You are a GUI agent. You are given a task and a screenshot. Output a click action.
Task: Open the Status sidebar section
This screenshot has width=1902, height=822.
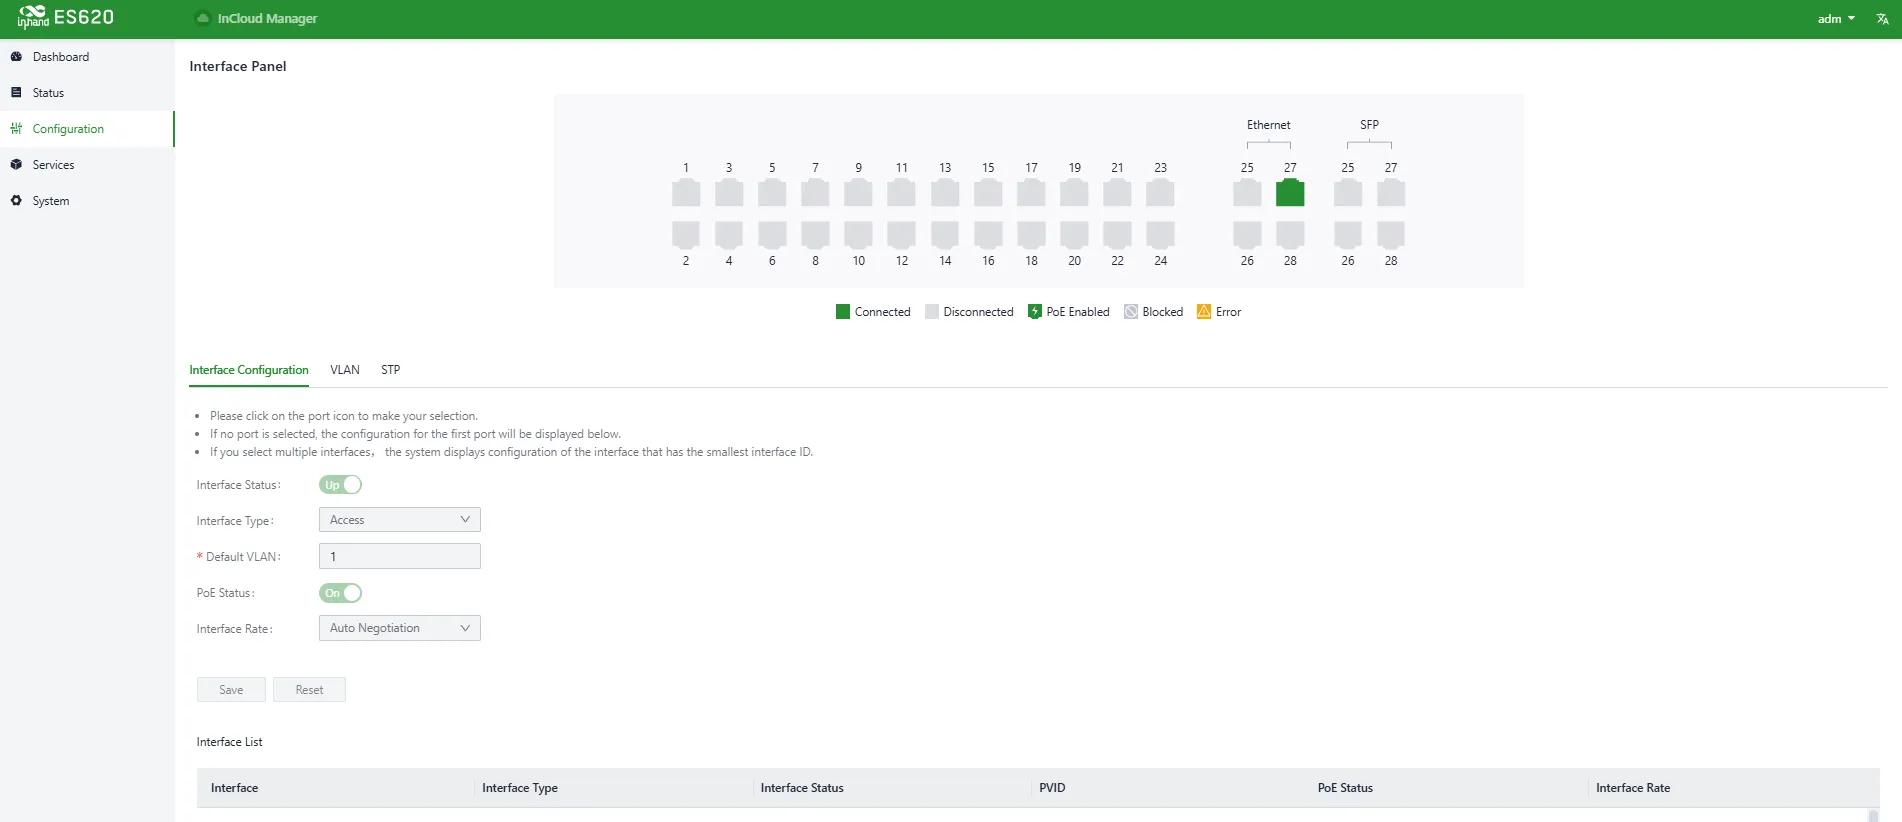click(48, 93)
